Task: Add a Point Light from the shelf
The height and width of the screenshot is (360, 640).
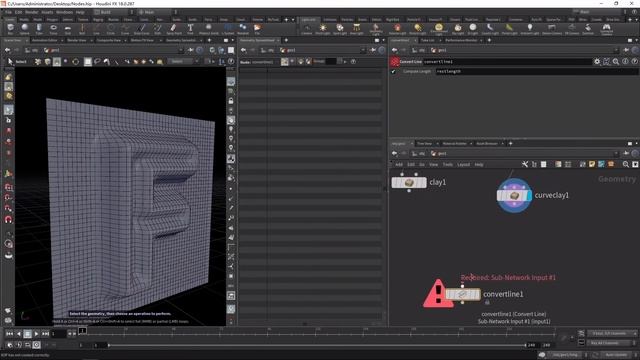Action: pos(323,29)
